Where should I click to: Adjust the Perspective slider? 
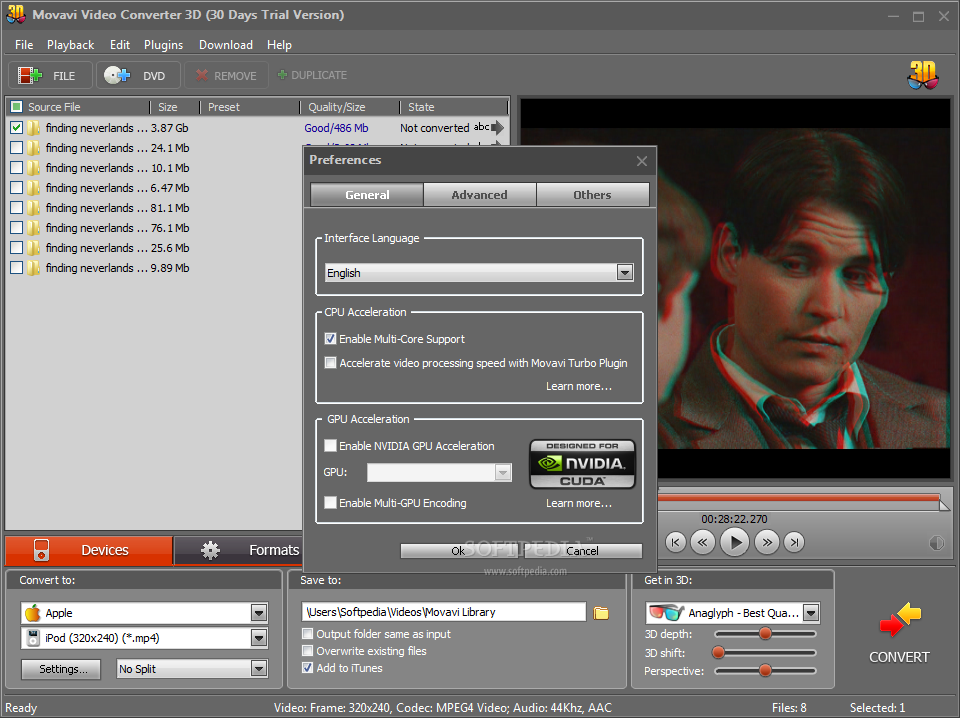click(765, 671)
